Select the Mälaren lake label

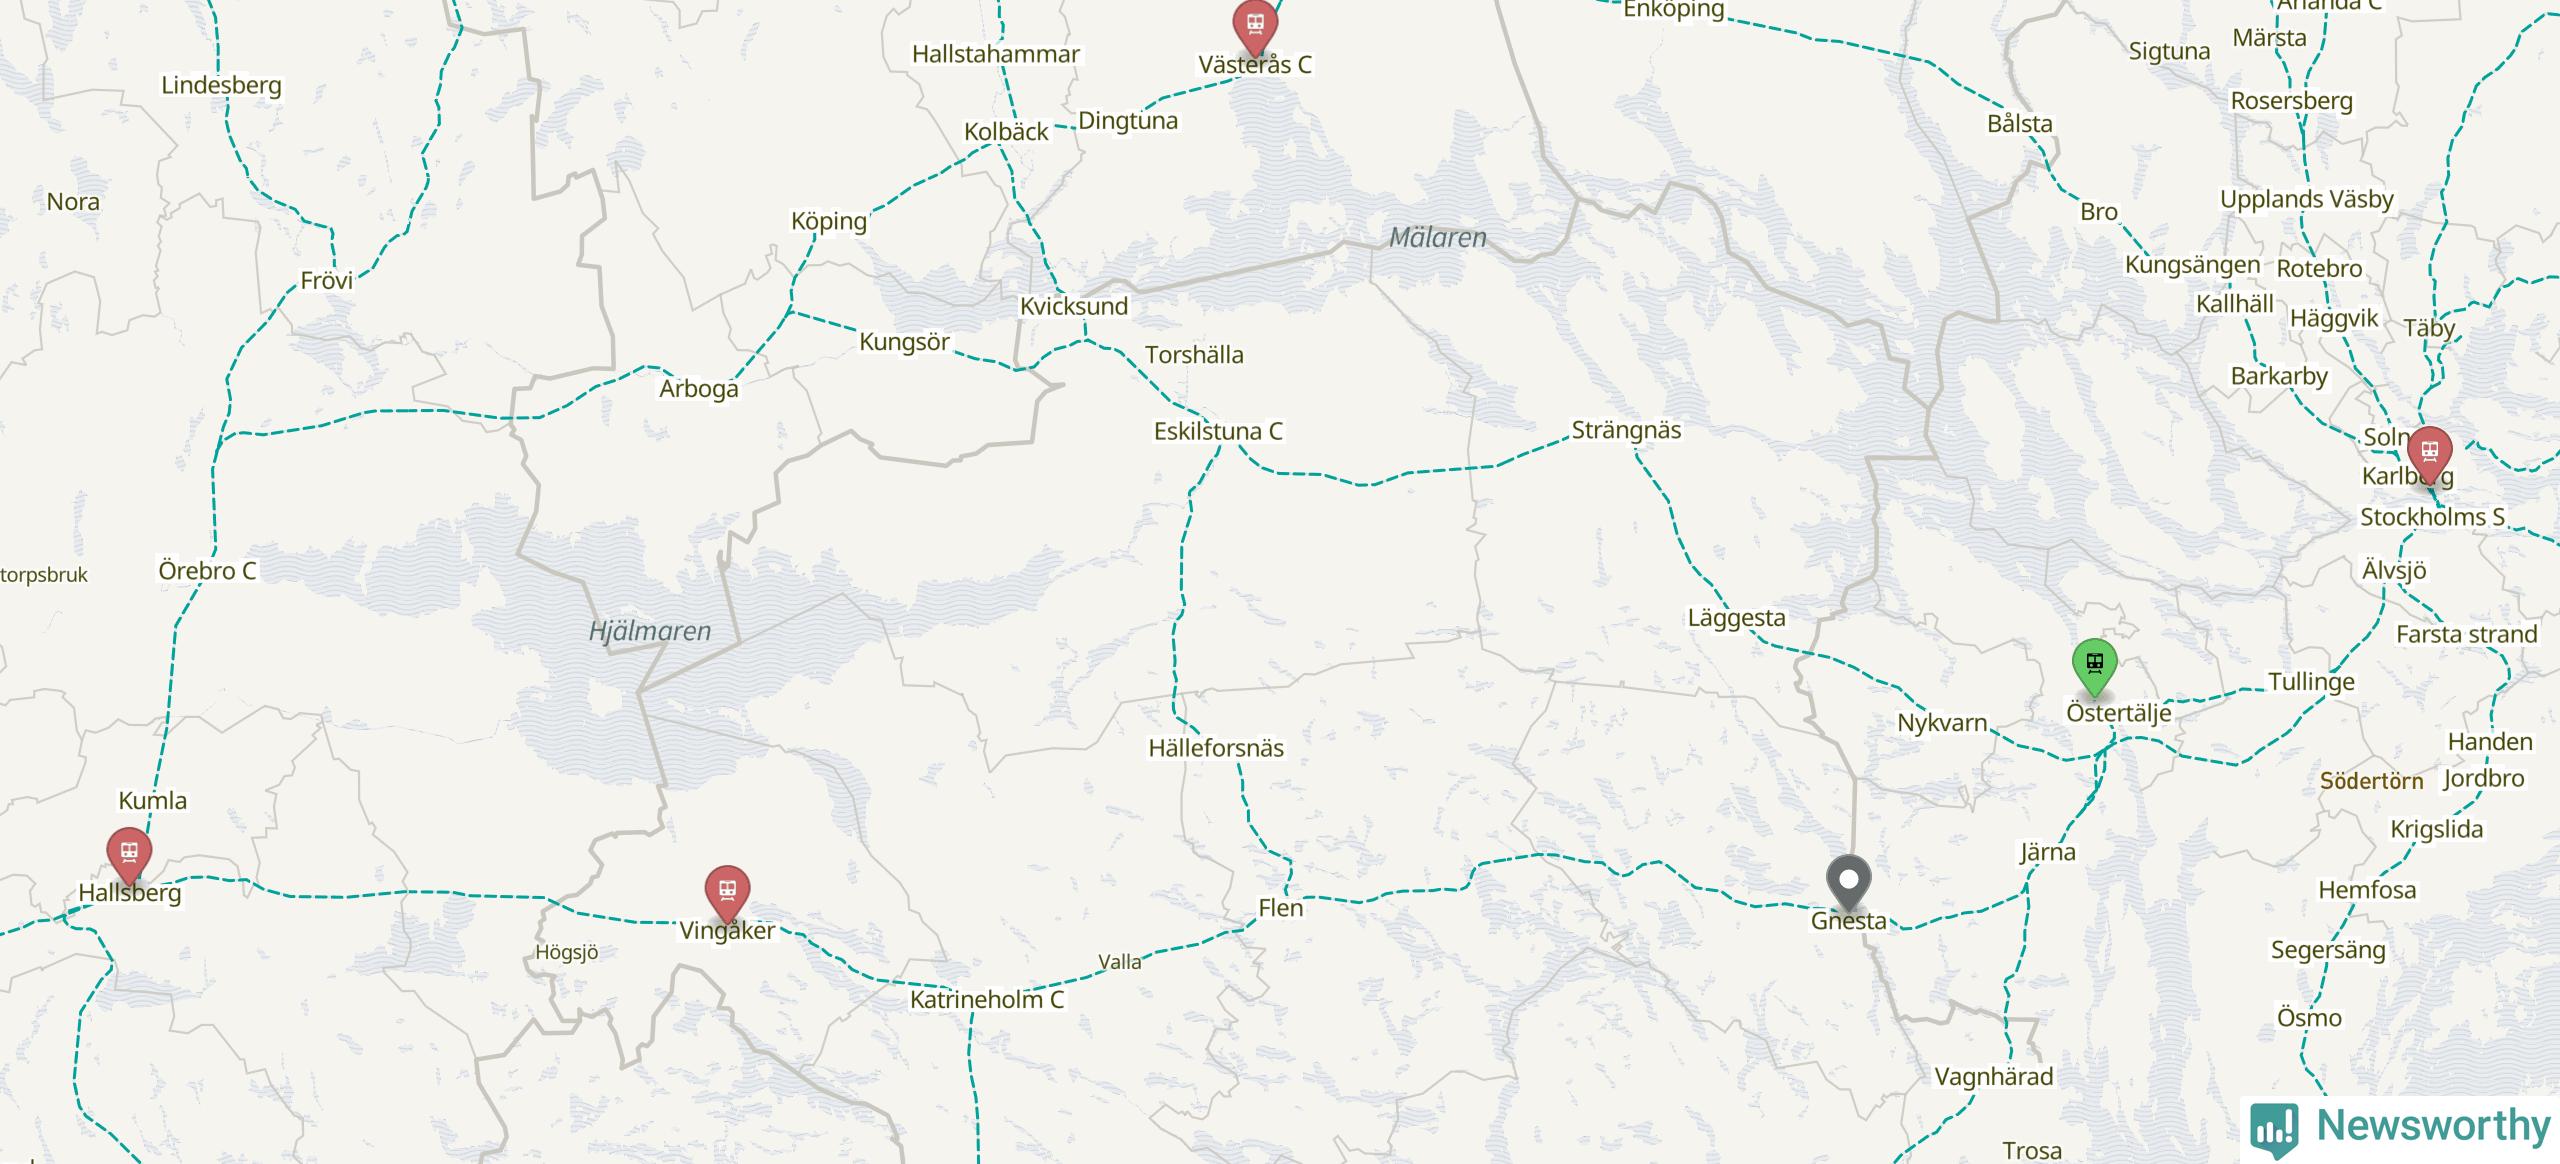pyautogui.click(x=1437, y=237)
